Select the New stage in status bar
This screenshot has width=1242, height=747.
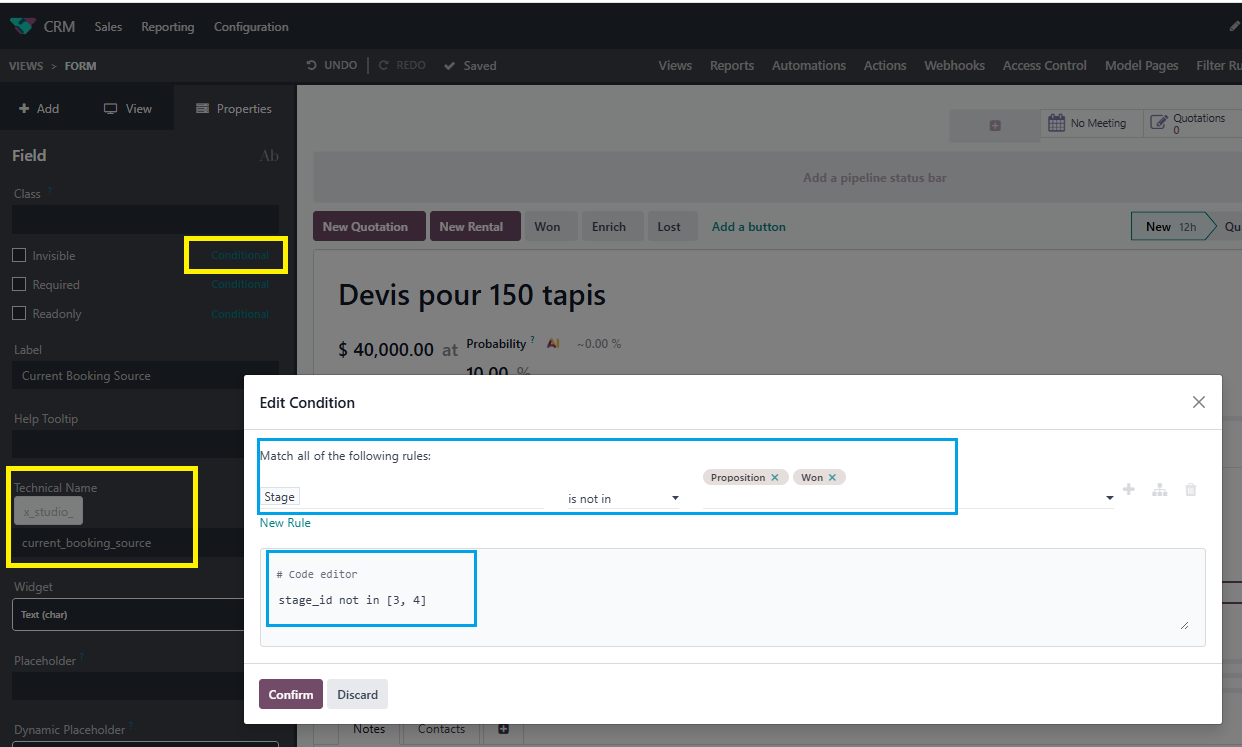(1170, 227)
